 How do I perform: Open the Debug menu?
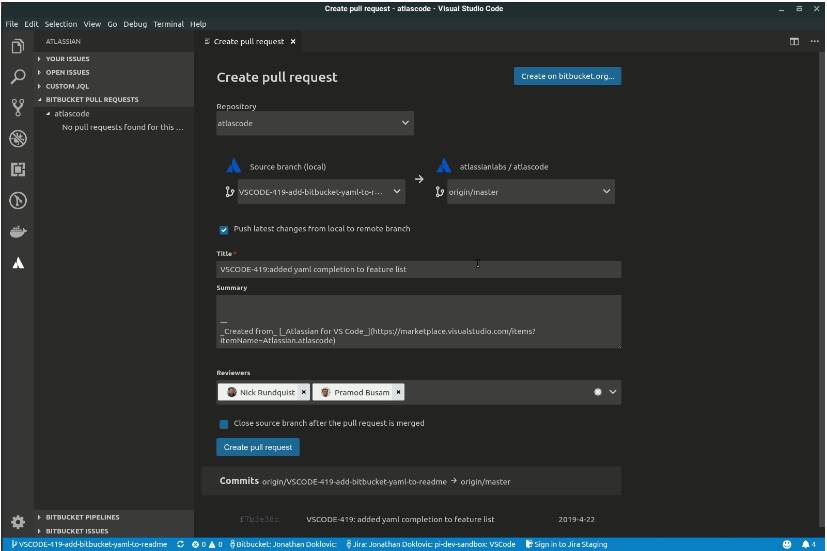tap(135, 24)
